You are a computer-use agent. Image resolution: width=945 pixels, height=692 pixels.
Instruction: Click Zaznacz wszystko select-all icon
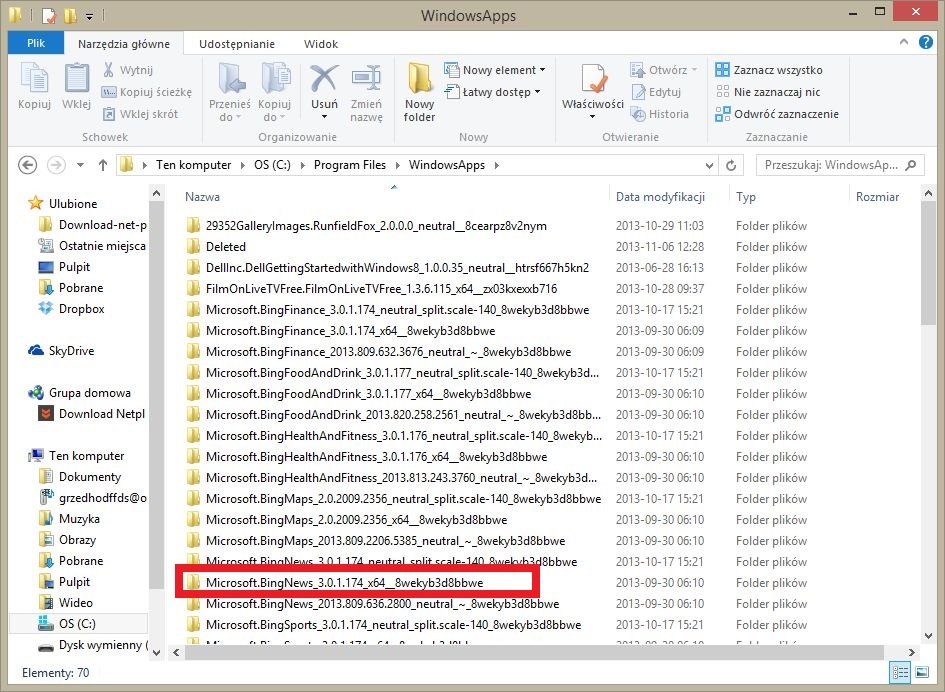[x=722, y=70]
